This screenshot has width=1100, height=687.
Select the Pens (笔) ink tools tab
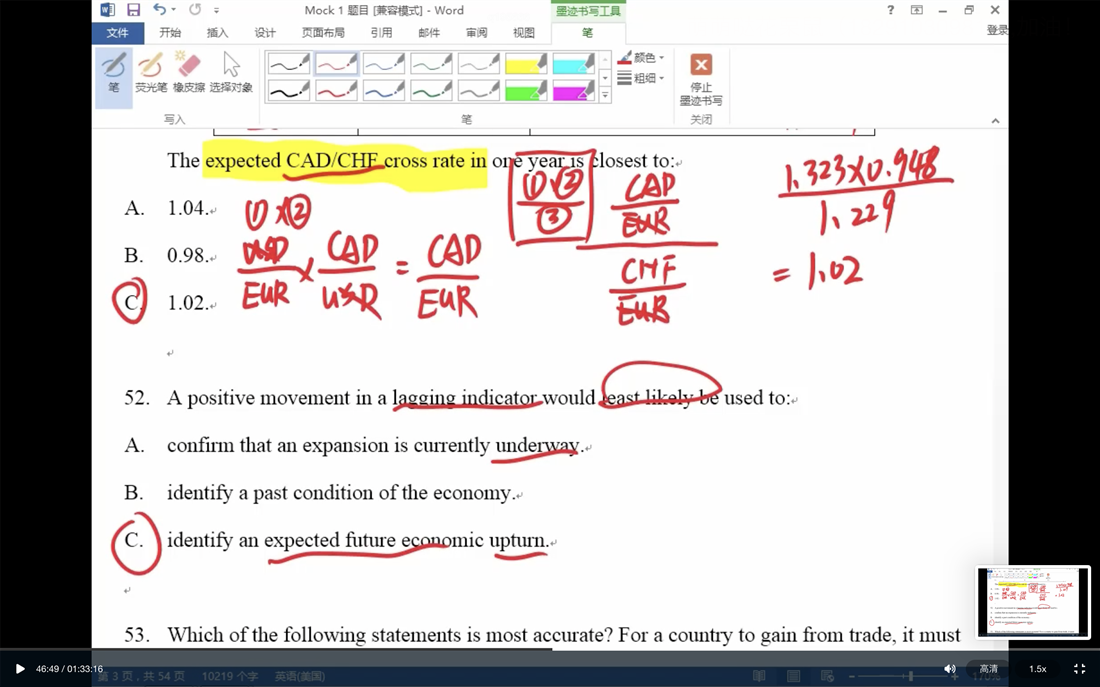pyautogui.click(x=588, y=33)
